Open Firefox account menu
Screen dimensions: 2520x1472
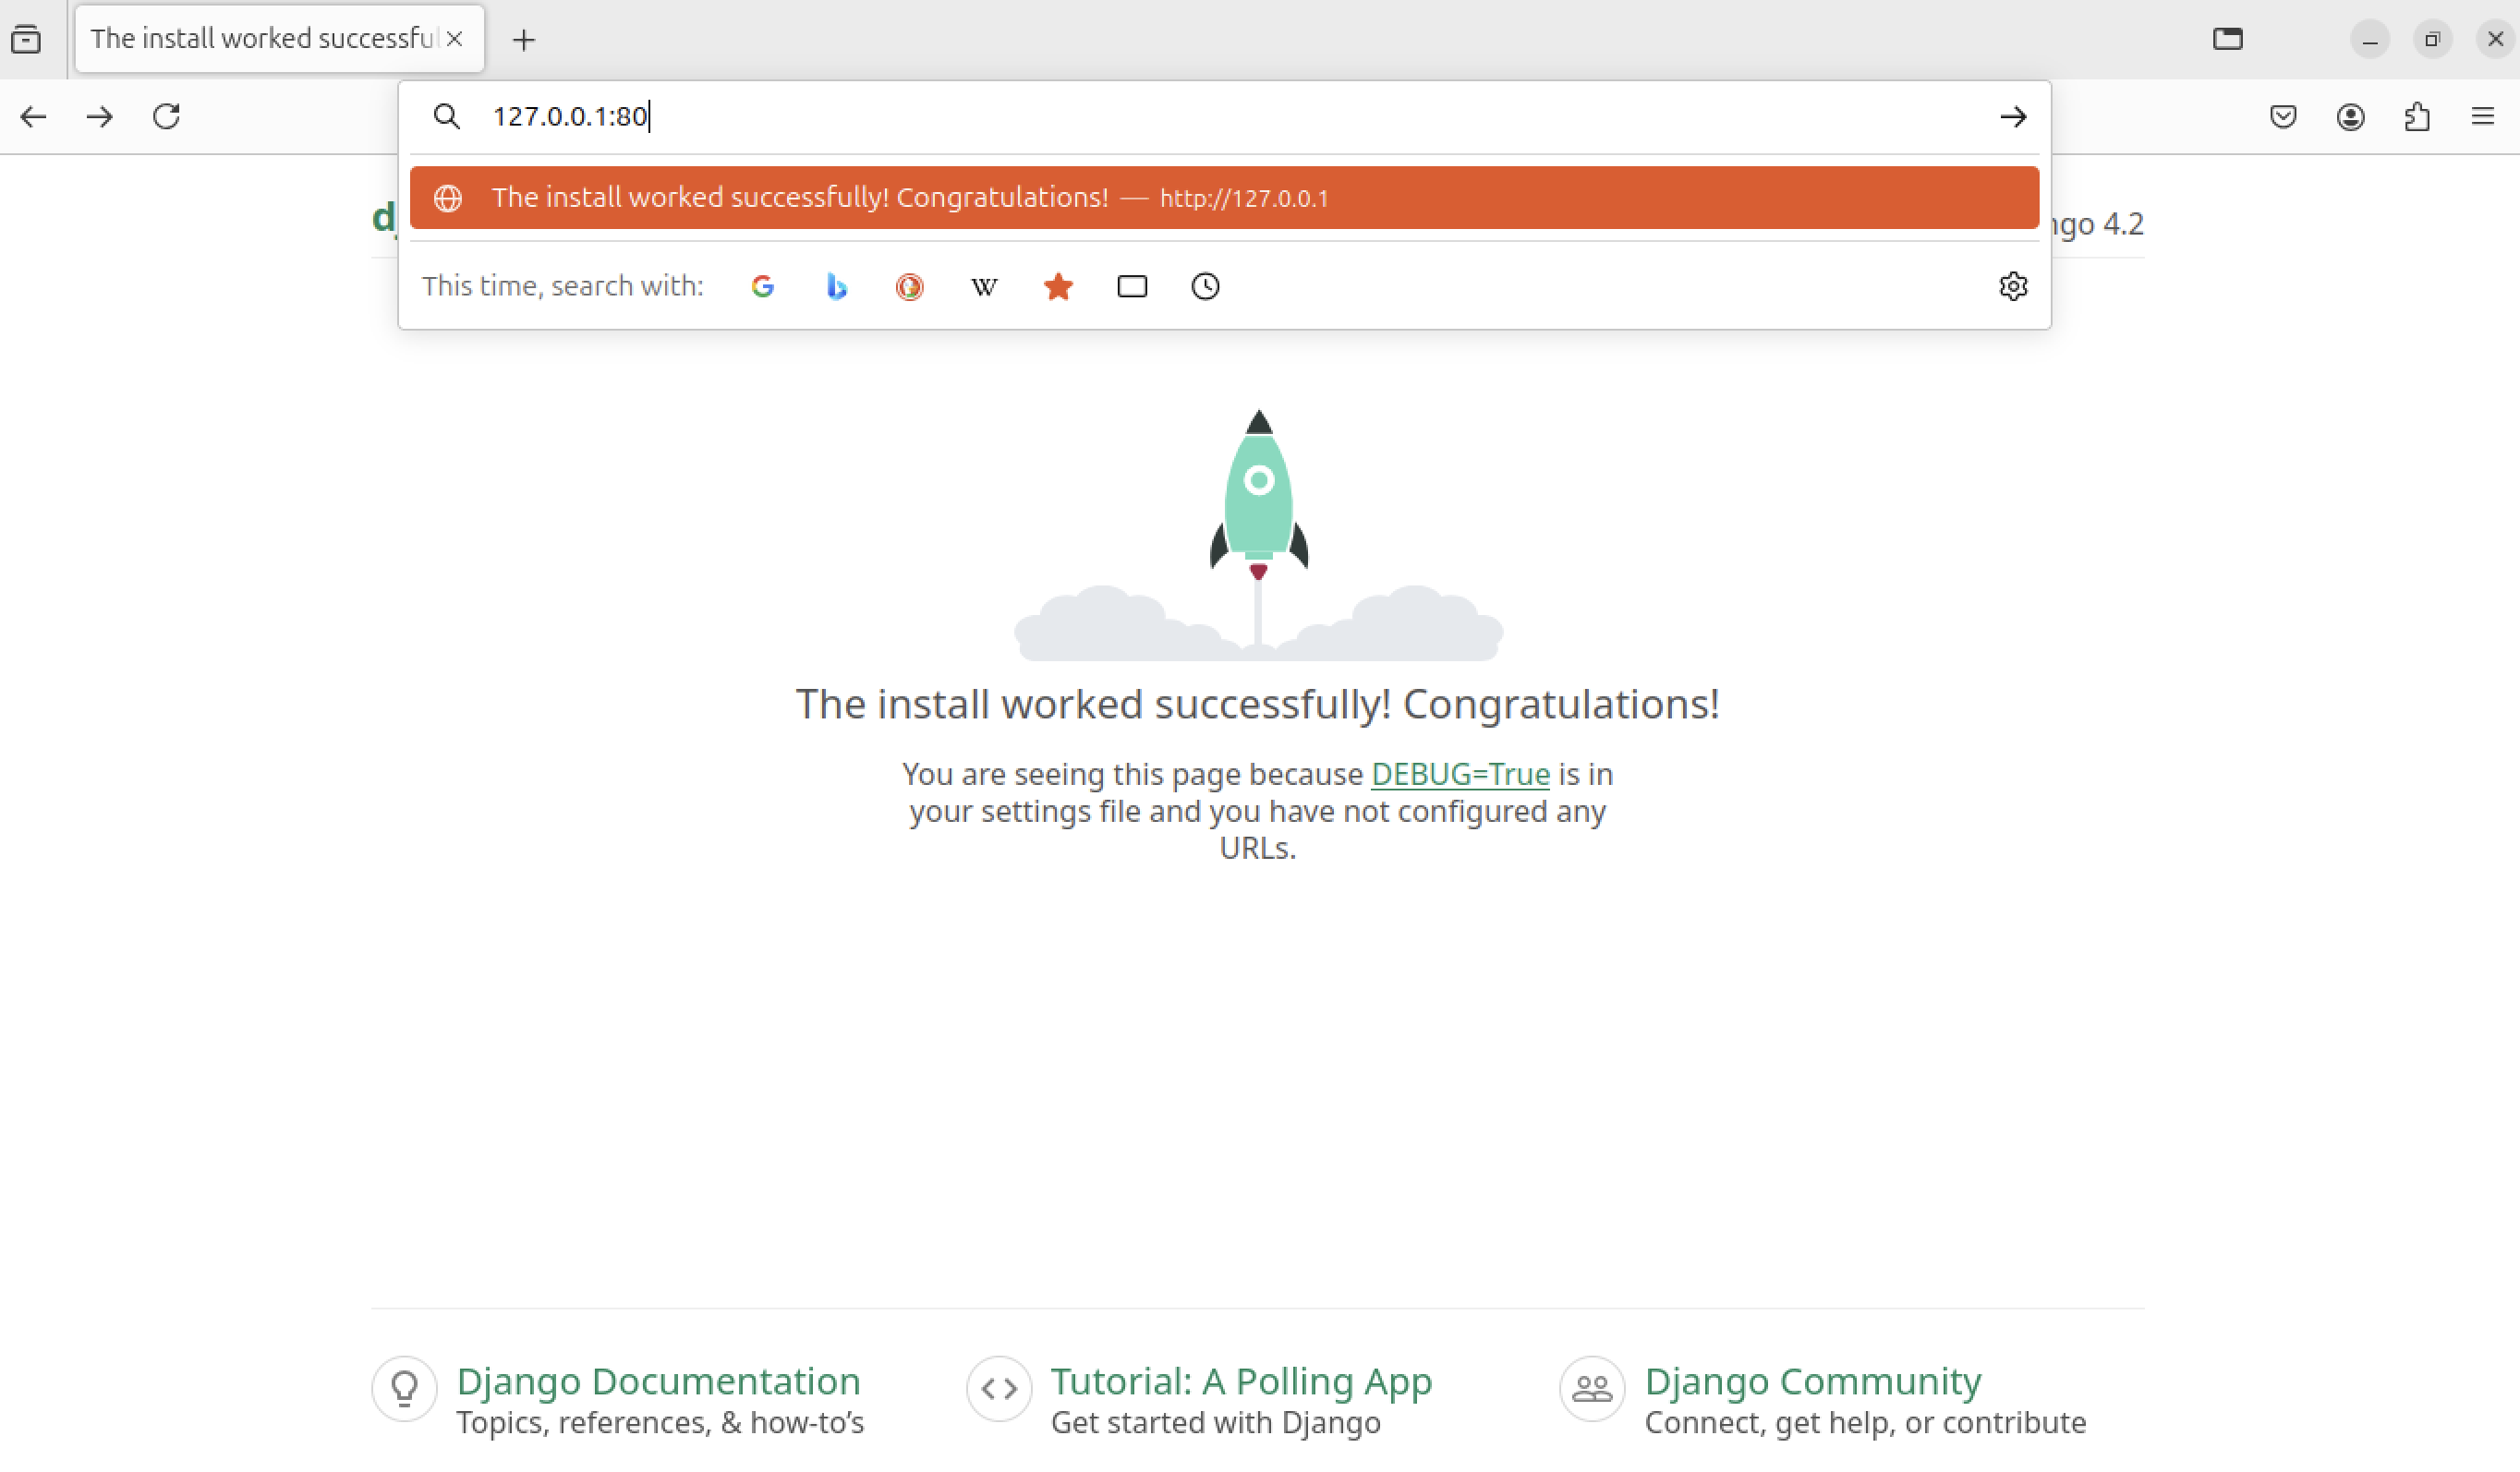(x=2351, y=117)
